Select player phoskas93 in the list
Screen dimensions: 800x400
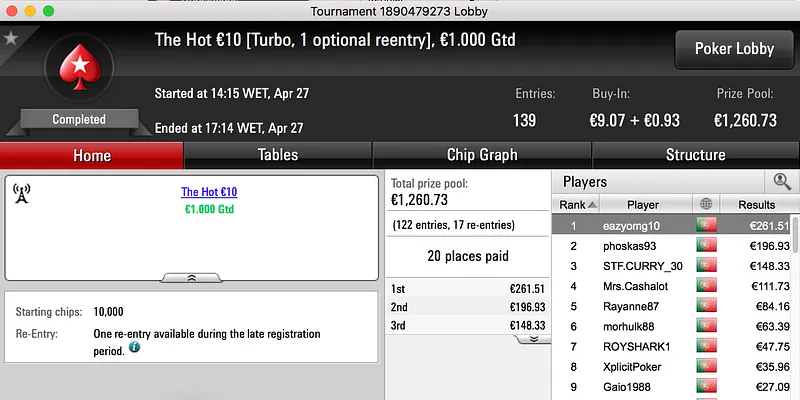pos(630,246)
